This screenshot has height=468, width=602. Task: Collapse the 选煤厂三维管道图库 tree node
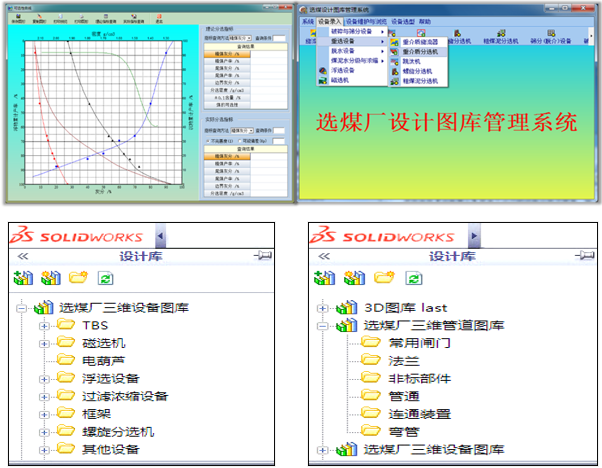(321, 324)
